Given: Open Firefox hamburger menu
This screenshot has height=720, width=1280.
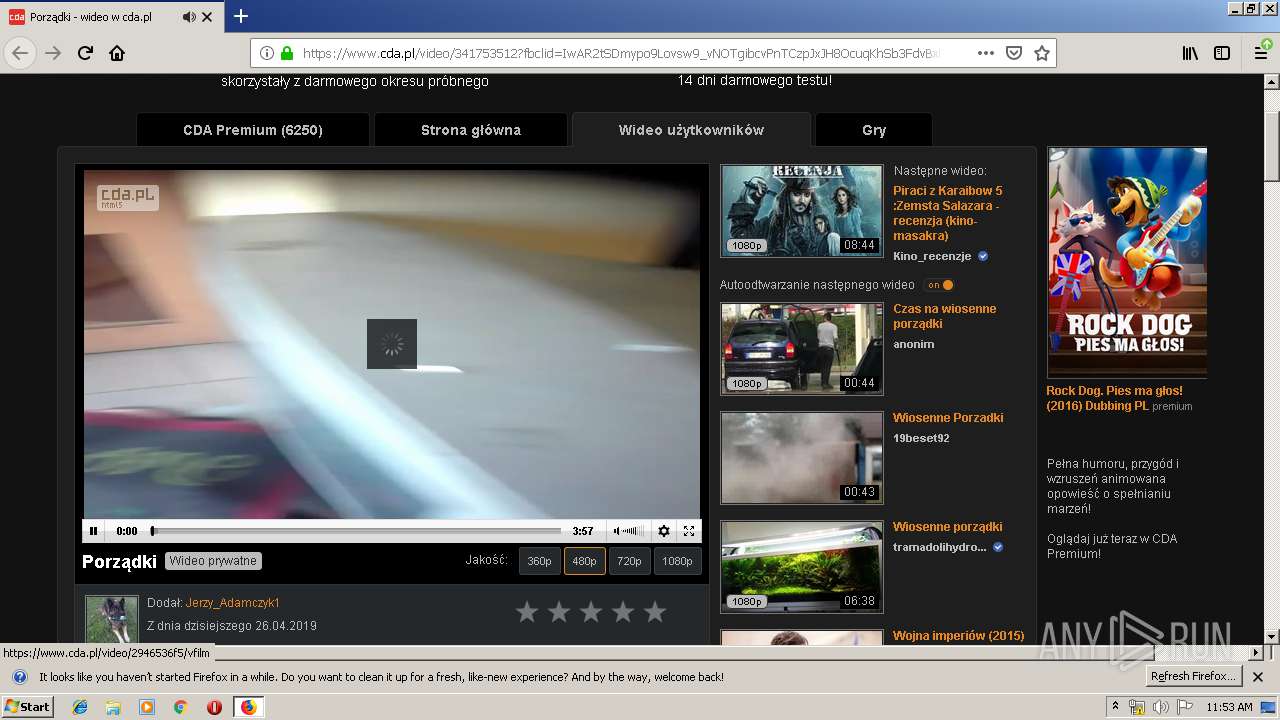Looking at the screenshot, I should [x=1261, y=53].
